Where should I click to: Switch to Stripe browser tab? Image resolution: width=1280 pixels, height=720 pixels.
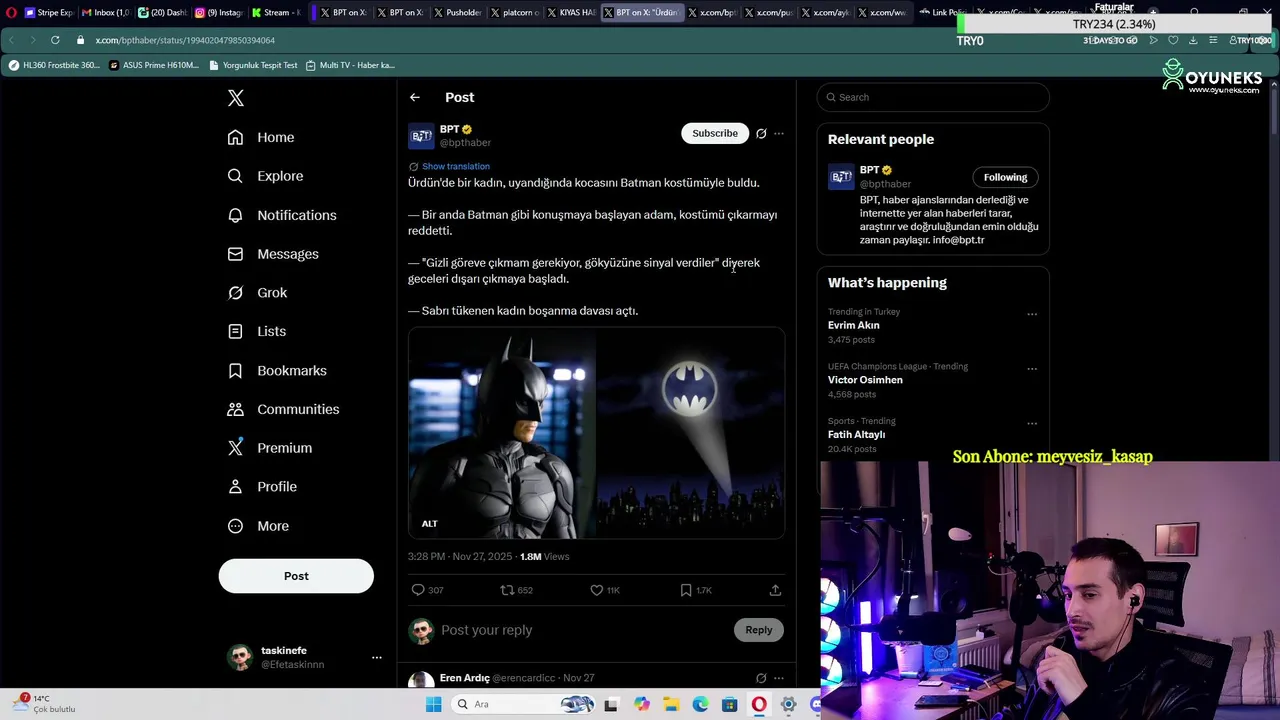tap(49, 13)
